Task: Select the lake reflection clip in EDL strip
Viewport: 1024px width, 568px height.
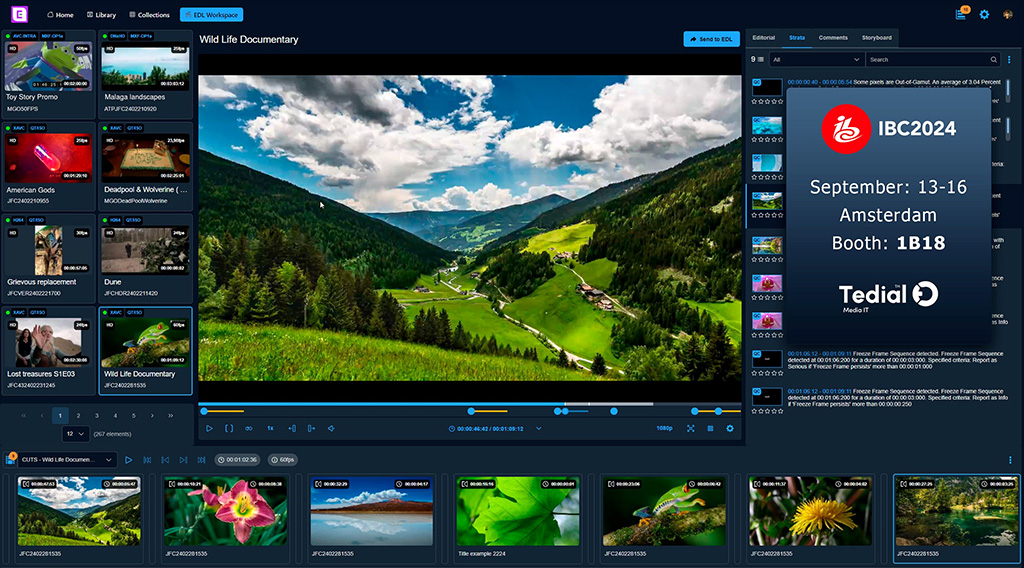Action: [x=372, y=511]
